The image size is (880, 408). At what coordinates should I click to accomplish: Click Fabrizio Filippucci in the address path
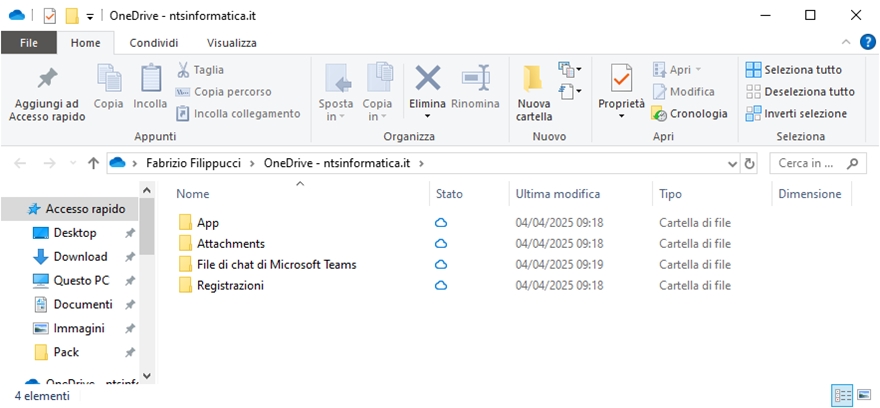tap(193, 163)
